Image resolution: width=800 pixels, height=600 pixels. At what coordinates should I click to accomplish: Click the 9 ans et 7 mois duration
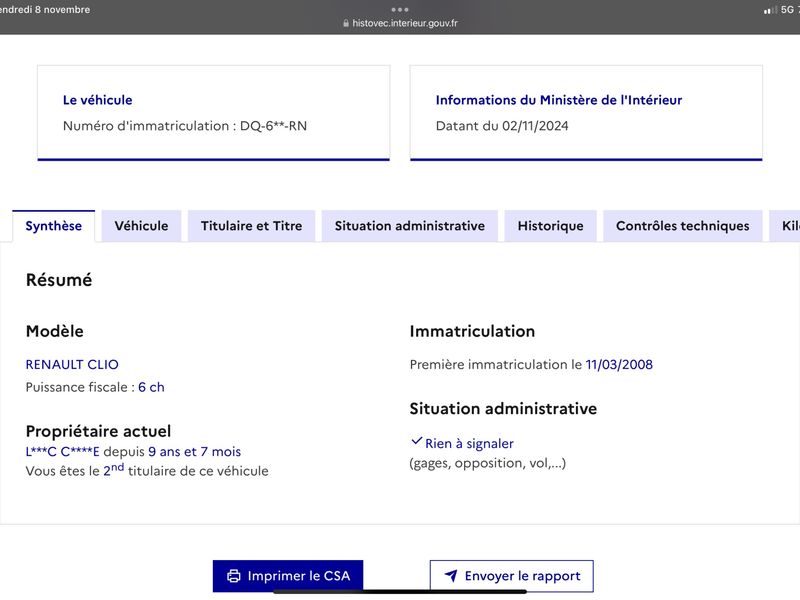[x=194, y=452]
